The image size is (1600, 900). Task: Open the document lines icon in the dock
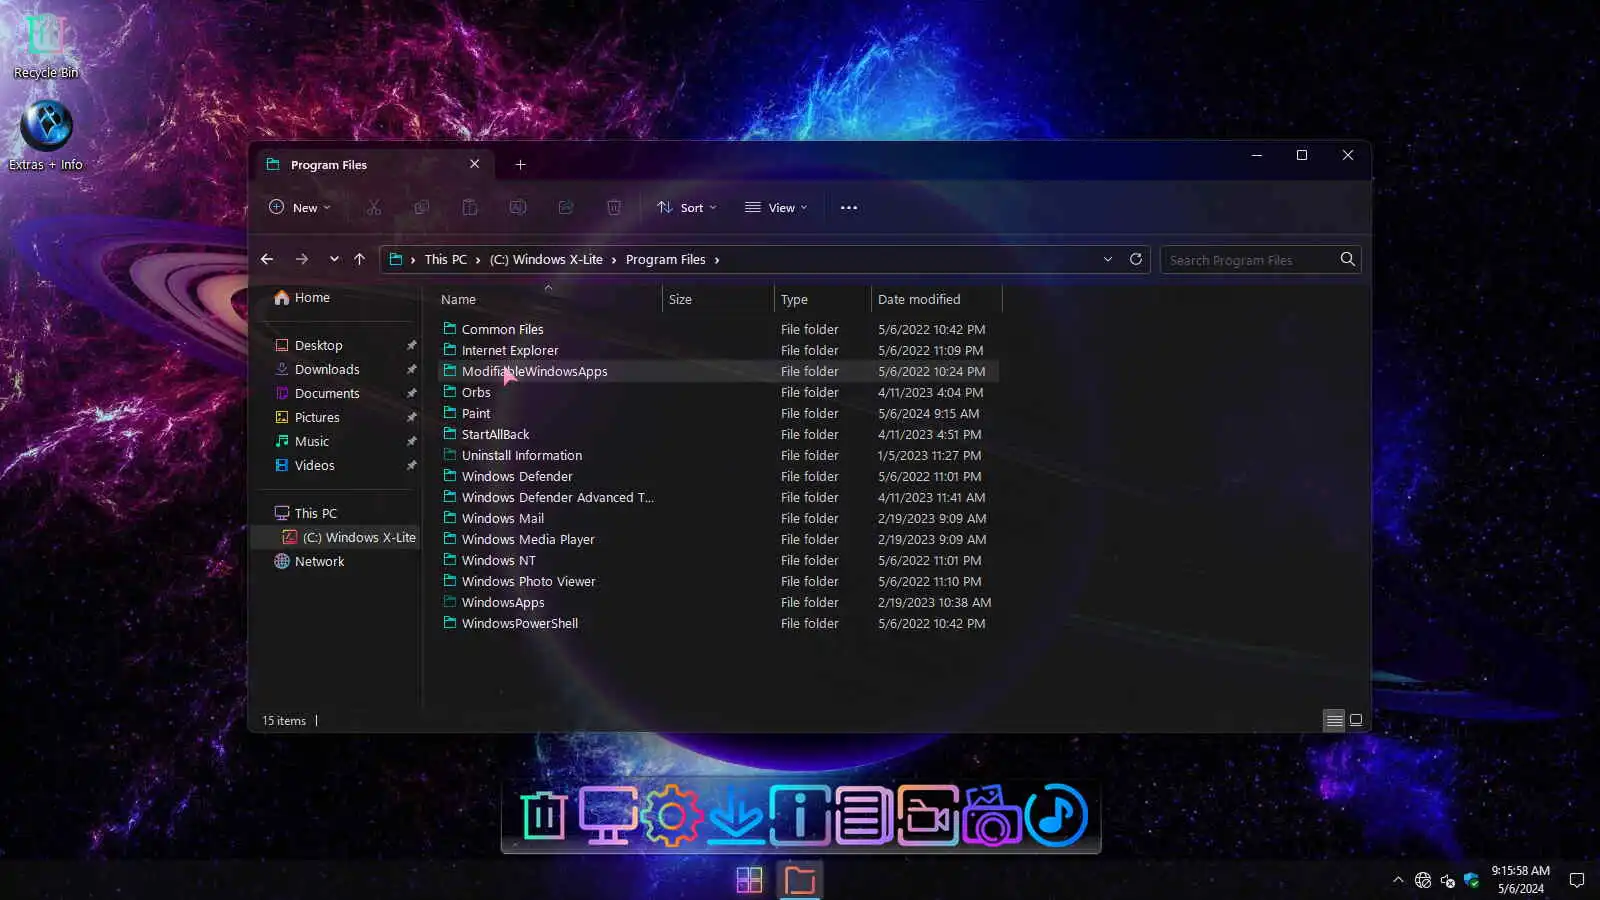click(864, 816)
